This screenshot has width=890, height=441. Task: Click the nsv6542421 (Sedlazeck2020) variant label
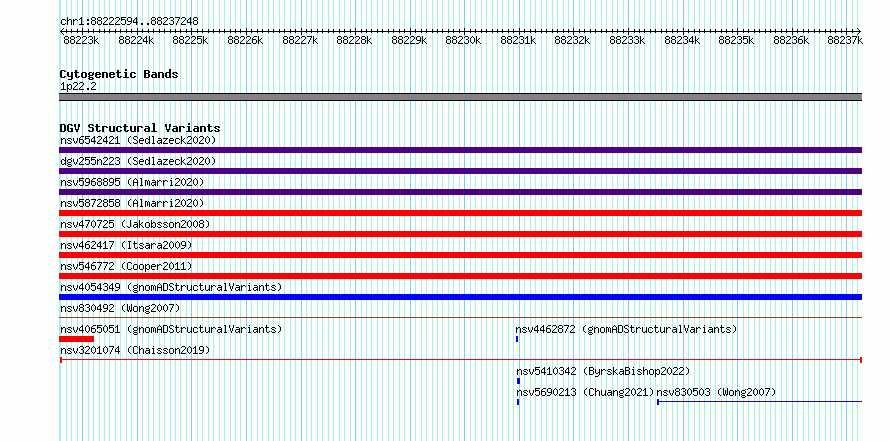tap(138, 140)
